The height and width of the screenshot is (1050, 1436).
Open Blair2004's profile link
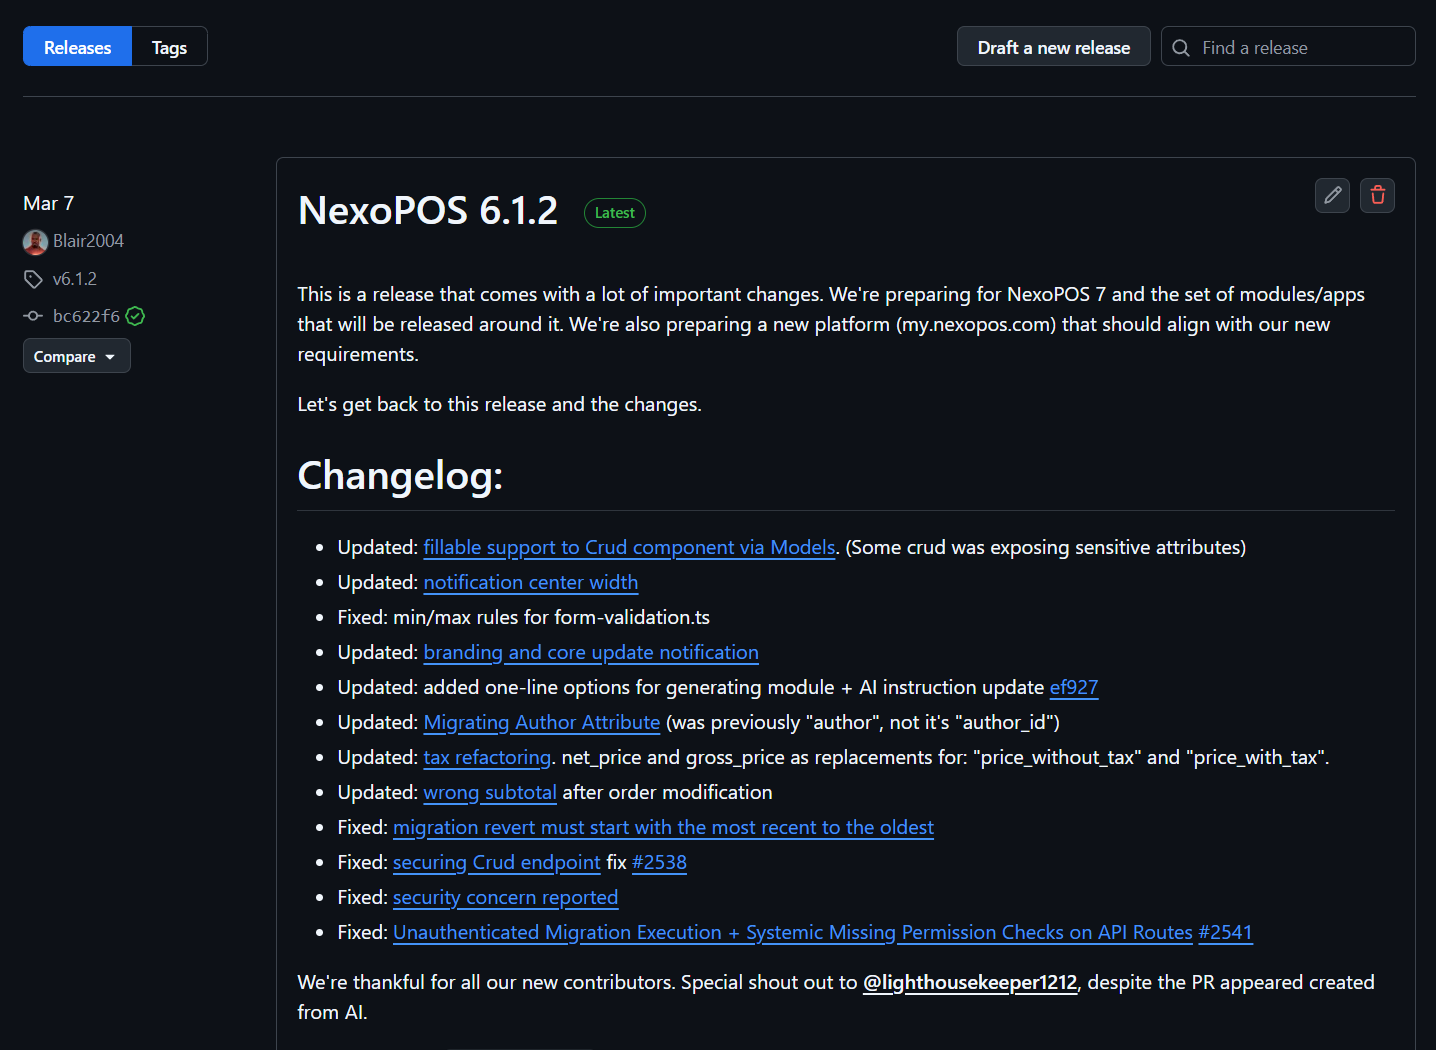pos(88,241)
